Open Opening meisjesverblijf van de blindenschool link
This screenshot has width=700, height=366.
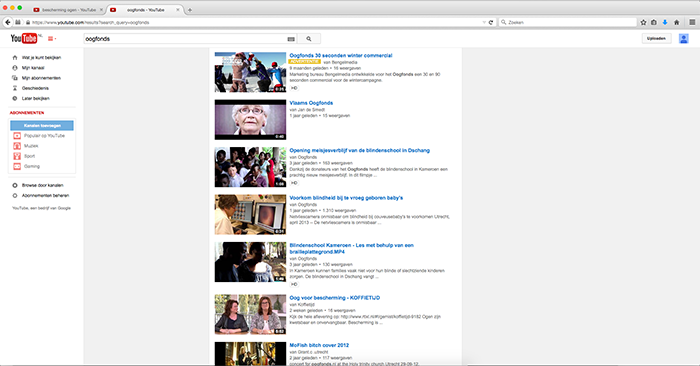click(x=359, y=150)
